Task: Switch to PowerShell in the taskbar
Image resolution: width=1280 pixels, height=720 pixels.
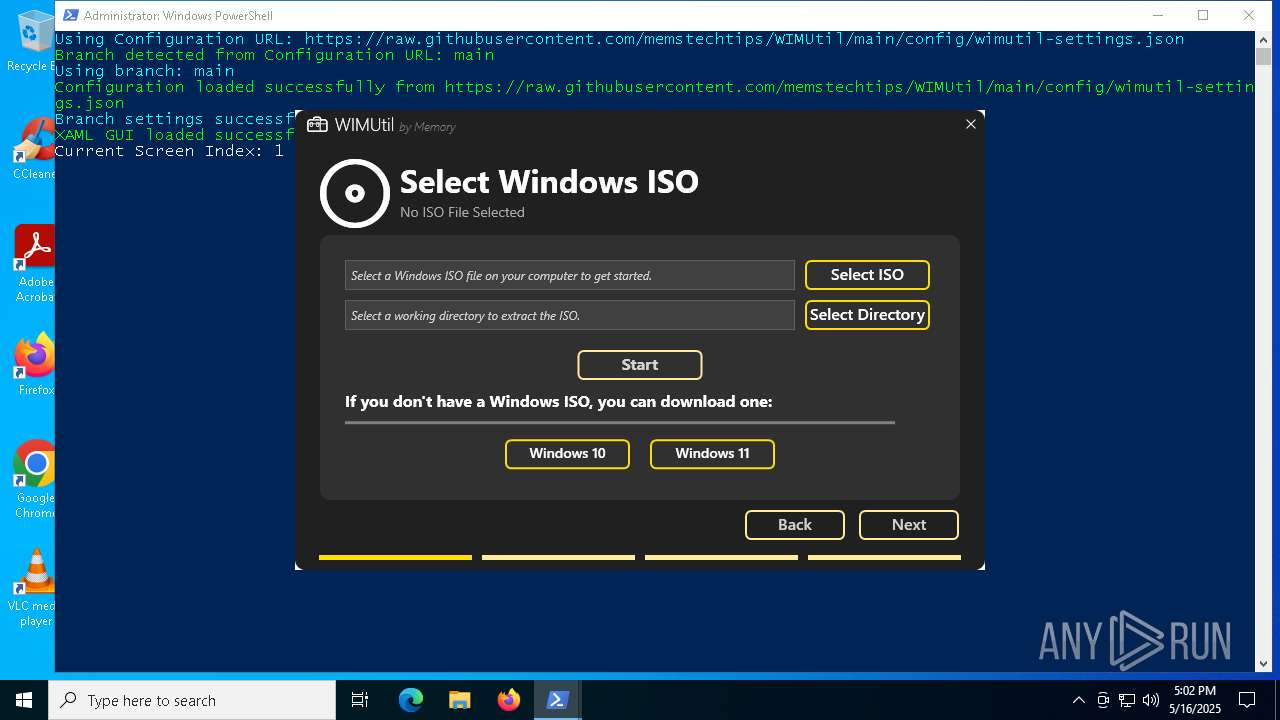Action: tap(558, 700)
